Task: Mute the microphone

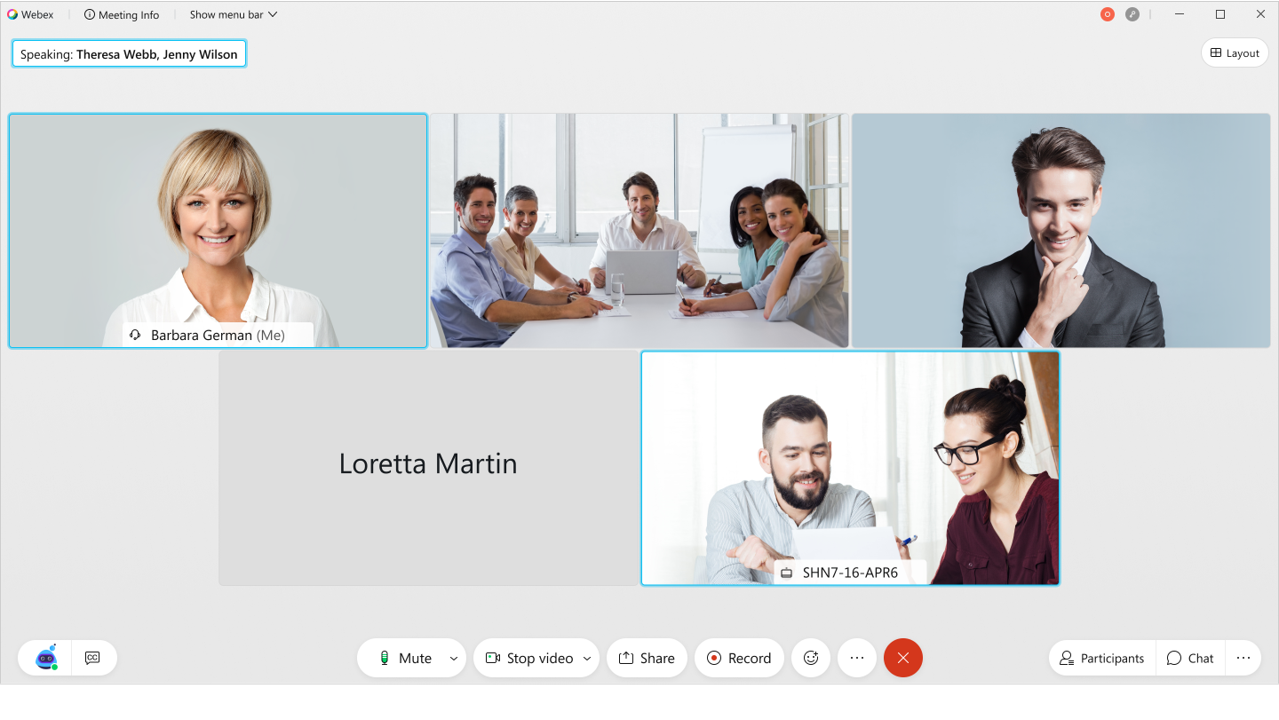Action: (x=404, y=658)
